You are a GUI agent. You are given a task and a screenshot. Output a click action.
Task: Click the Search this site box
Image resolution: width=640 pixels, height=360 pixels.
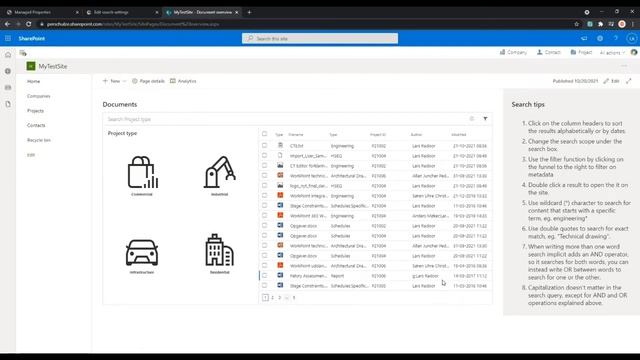point(320,38)
